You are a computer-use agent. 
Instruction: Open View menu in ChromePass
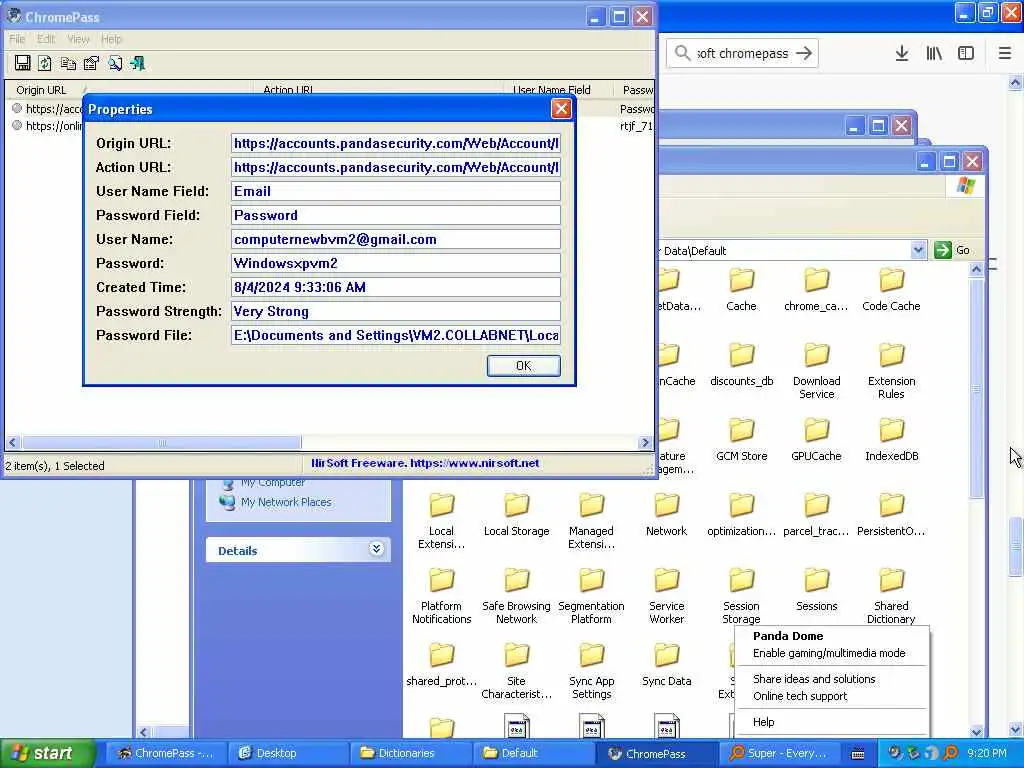[78, 39]
